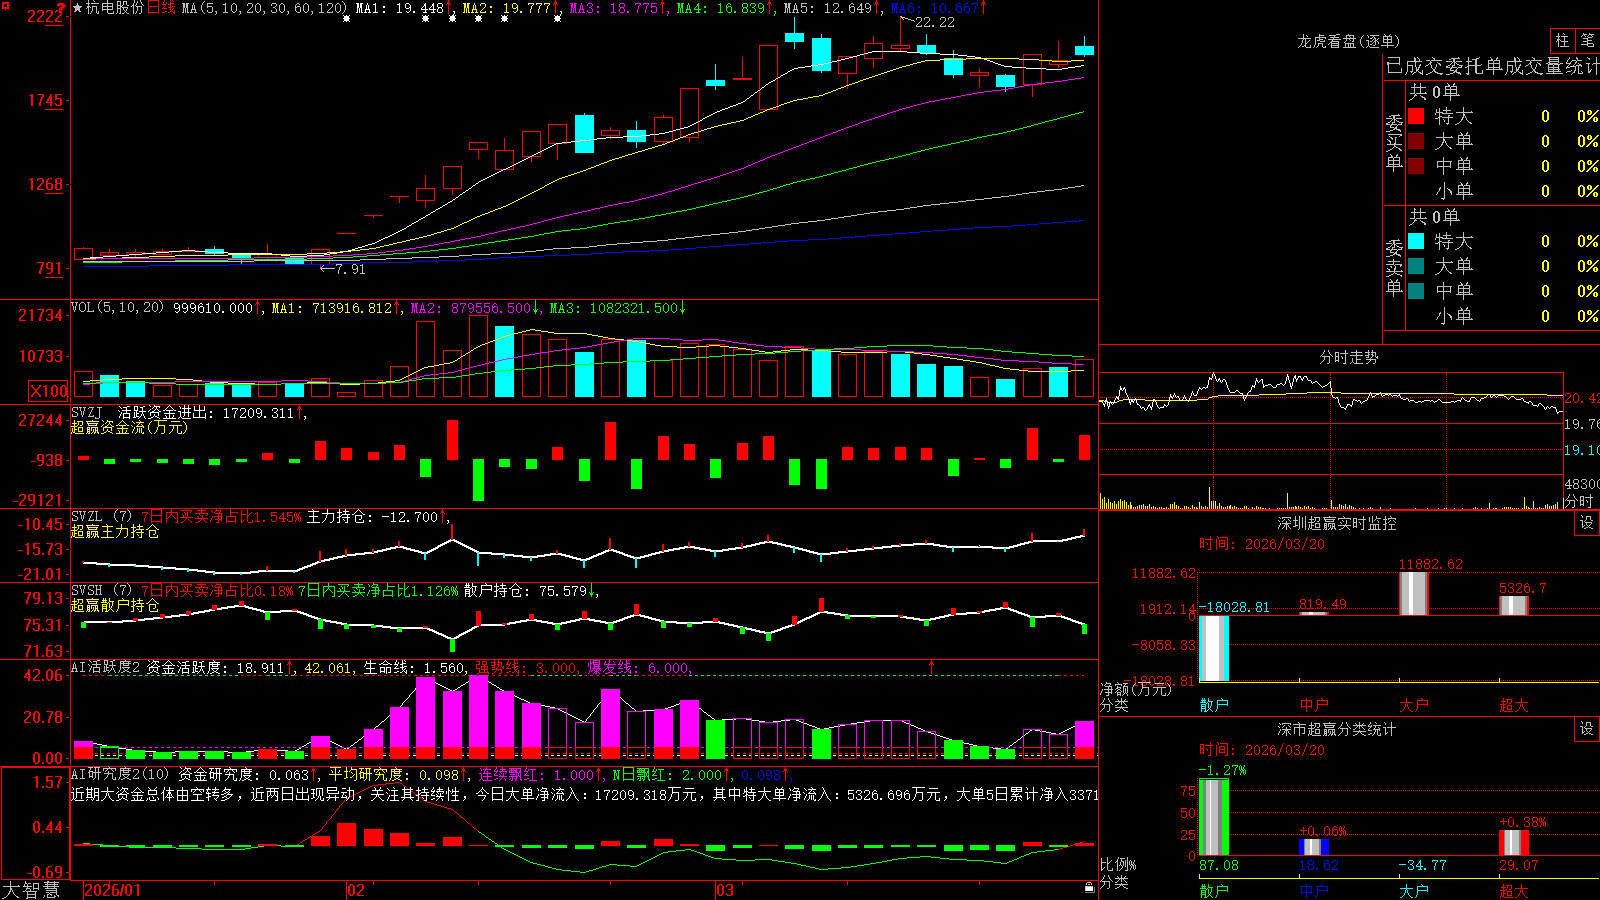Screen dimensions: 1600x900
Task: Click the 819.49 中户 bar in 实时监控
Action: pyautogui.click(x=1314, y=613)
